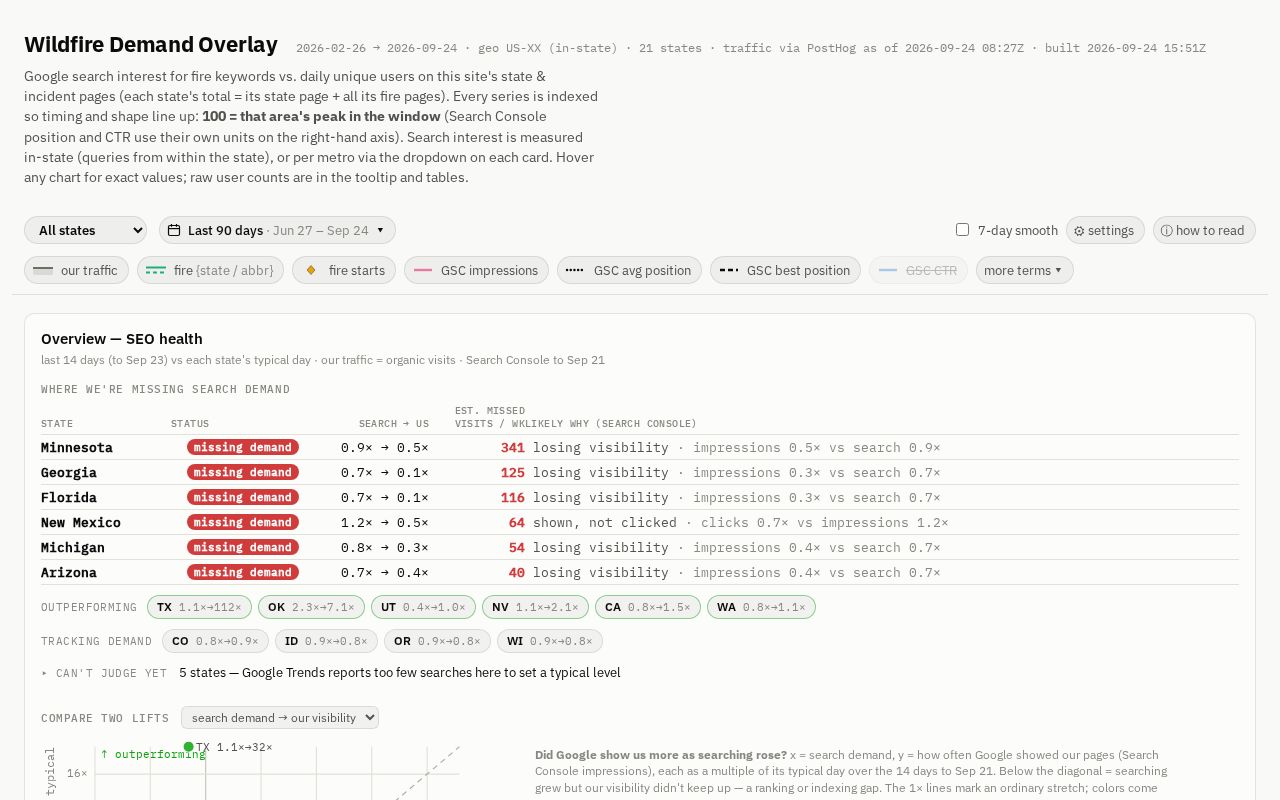The image size is (1280, 800).
Task: Click New Mexico's missing demand badge
Action: coord(243,522)
